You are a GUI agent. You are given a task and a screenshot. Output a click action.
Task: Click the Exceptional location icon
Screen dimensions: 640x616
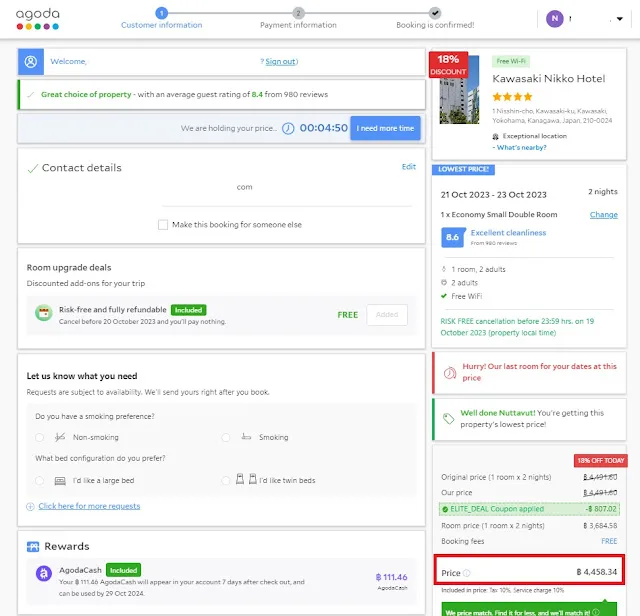(496, 136)
